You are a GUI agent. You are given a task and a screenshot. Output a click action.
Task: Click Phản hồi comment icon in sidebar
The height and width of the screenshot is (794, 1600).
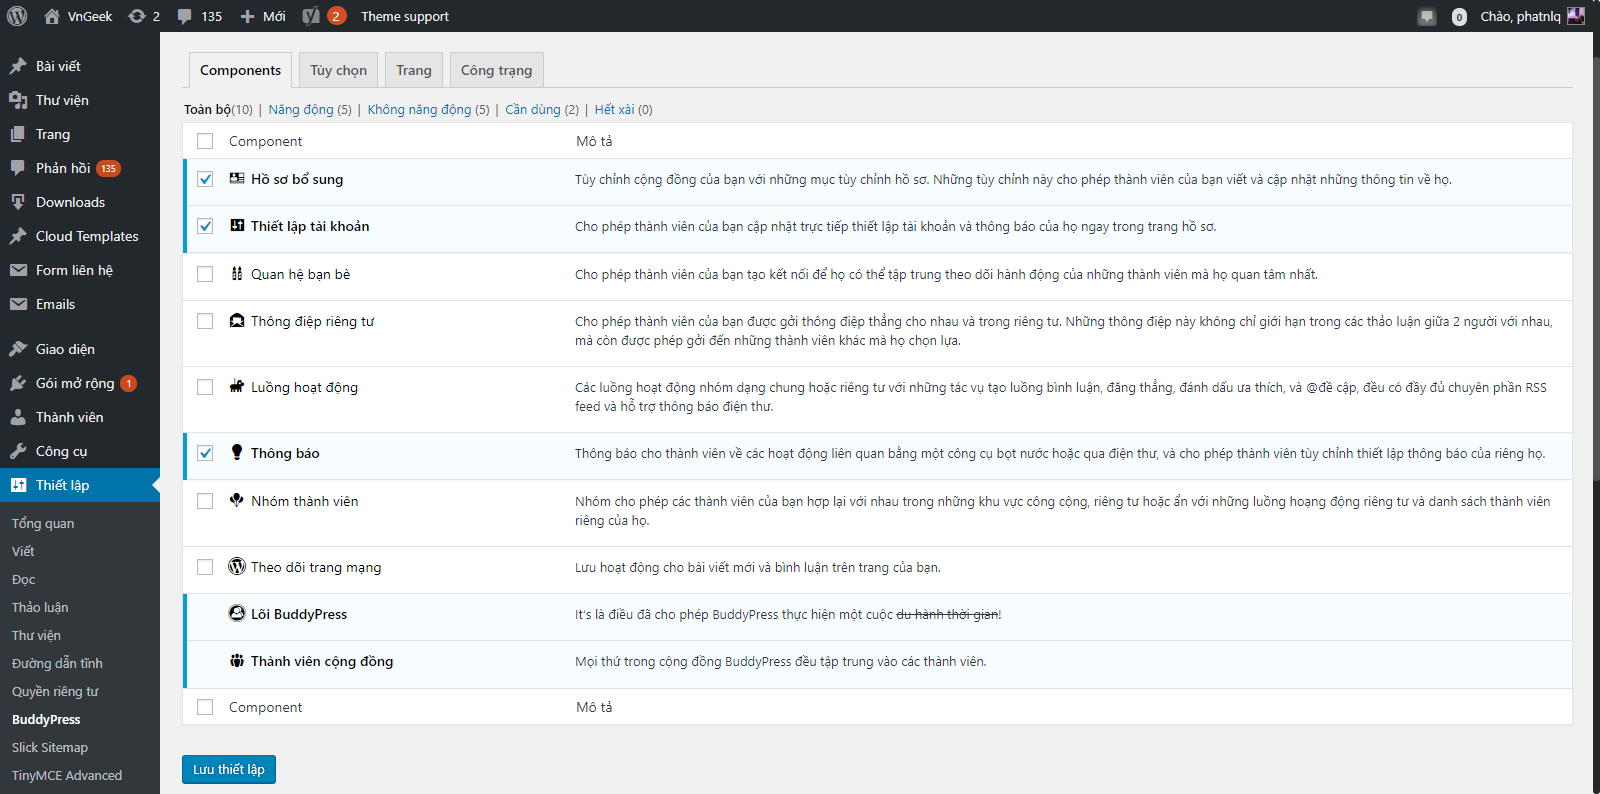(x=18, y=168)
